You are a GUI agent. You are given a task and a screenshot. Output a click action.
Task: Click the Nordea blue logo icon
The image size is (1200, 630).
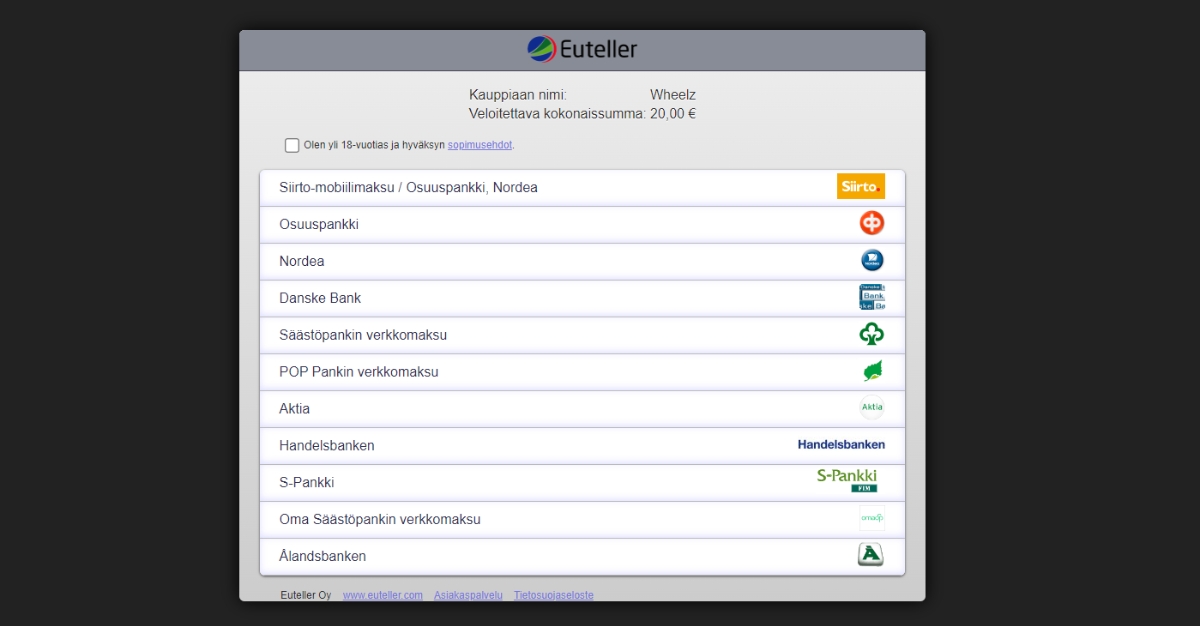(x=872, y=261)
